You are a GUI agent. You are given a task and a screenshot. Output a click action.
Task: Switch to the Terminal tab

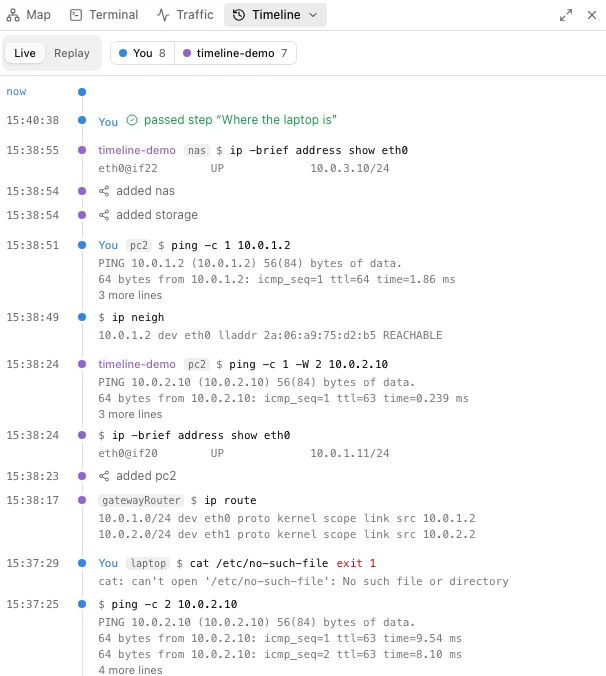click(x=104, y=15)
